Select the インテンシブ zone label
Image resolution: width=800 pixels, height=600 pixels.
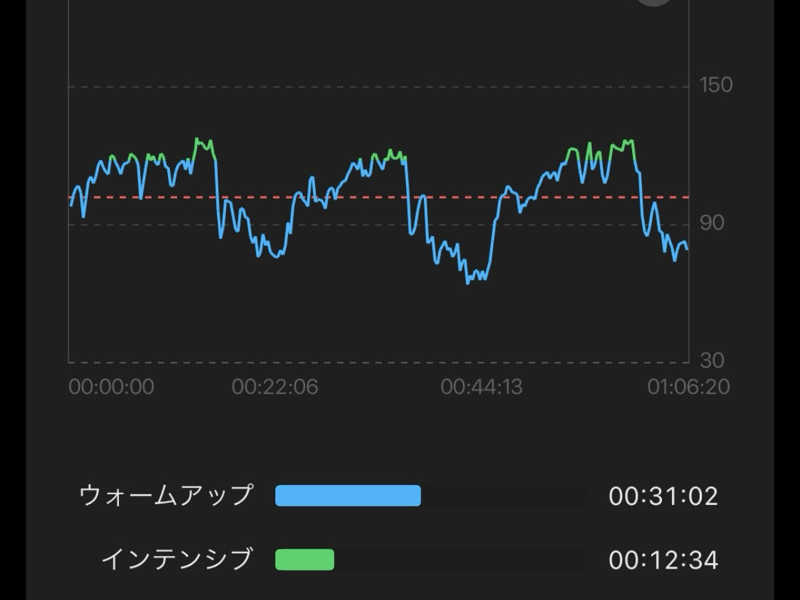177,559
